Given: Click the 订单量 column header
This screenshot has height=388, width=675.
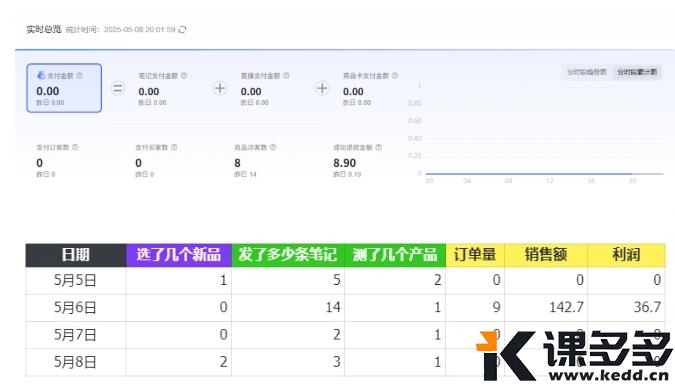Looking at the screenshot, I should pyautogui.click(x=475, y=255).
